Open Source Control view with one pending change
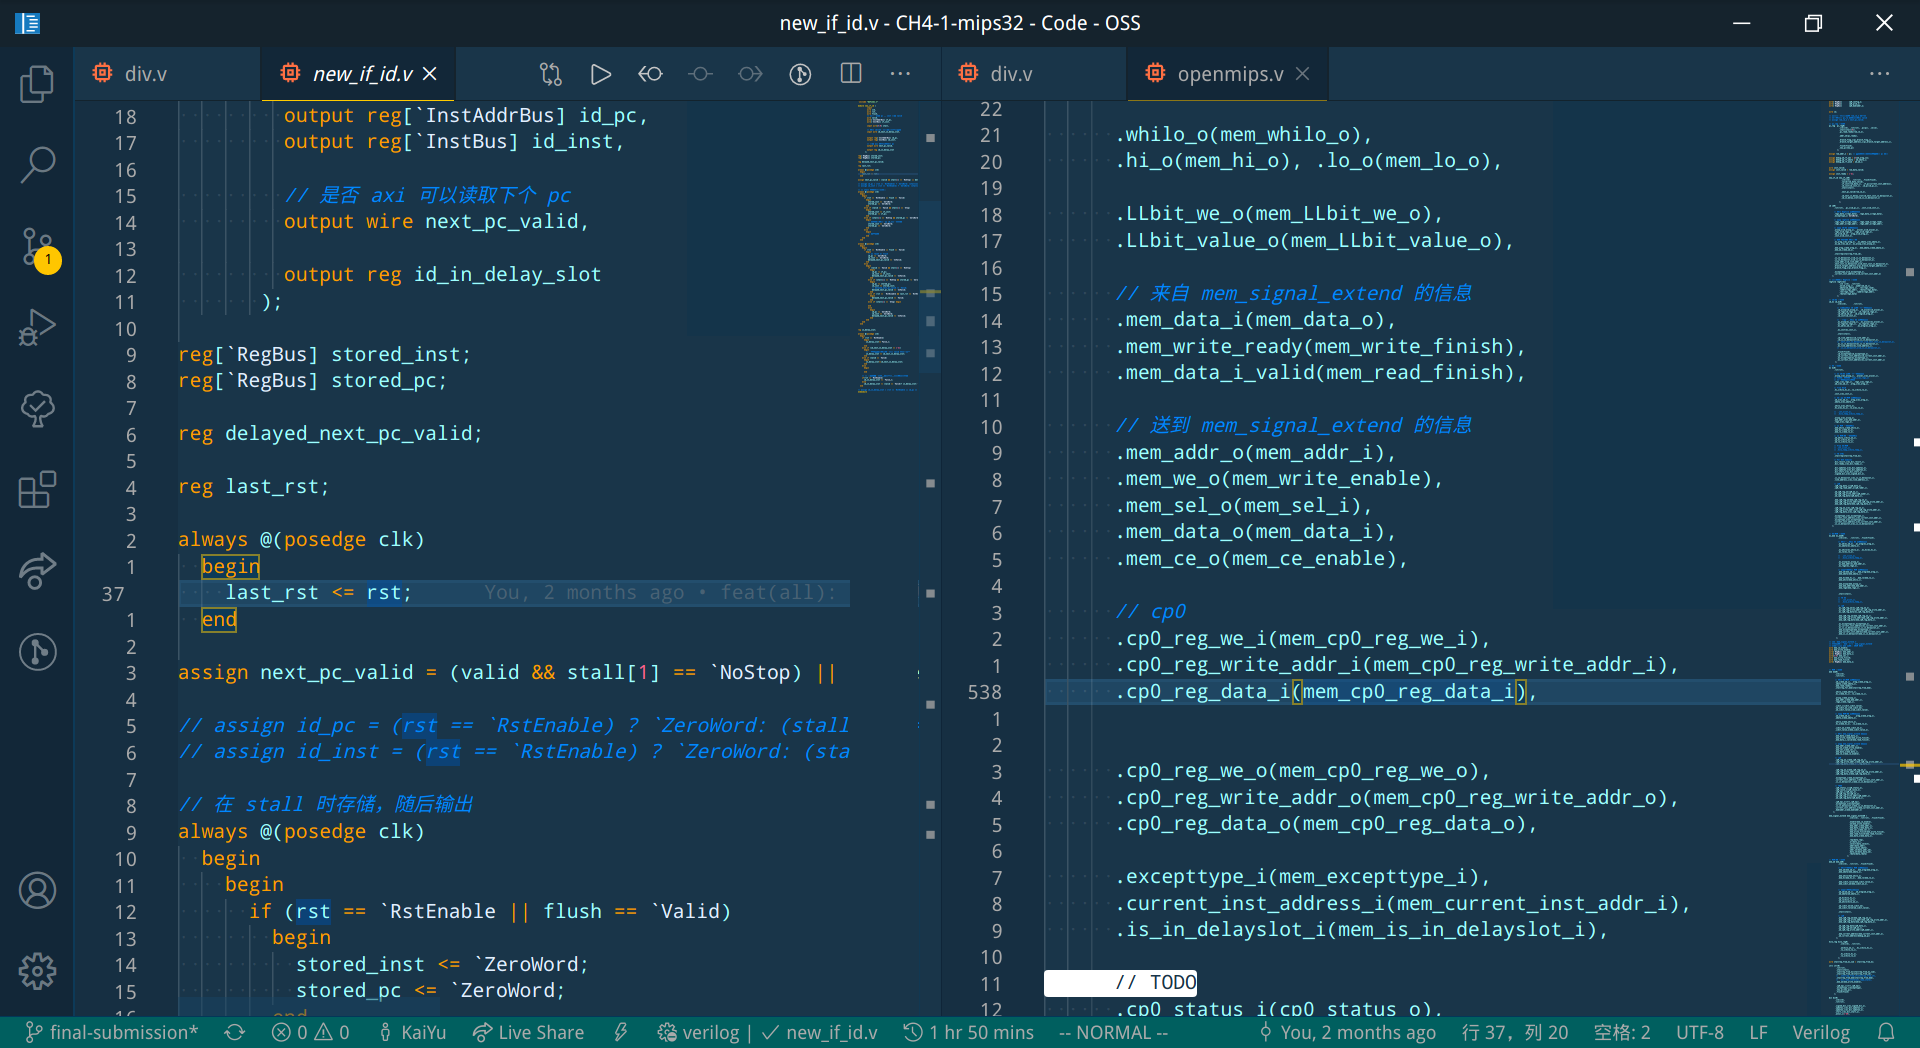 (x=37, y=246)
